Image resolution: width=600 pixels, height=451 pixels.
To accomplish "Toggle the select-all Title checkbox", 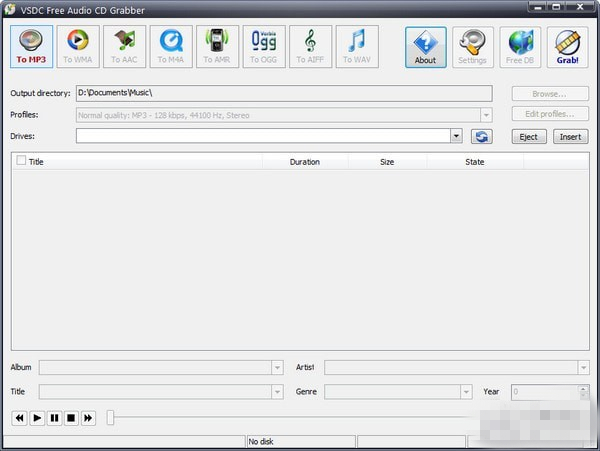I will [x=21, y=160].
